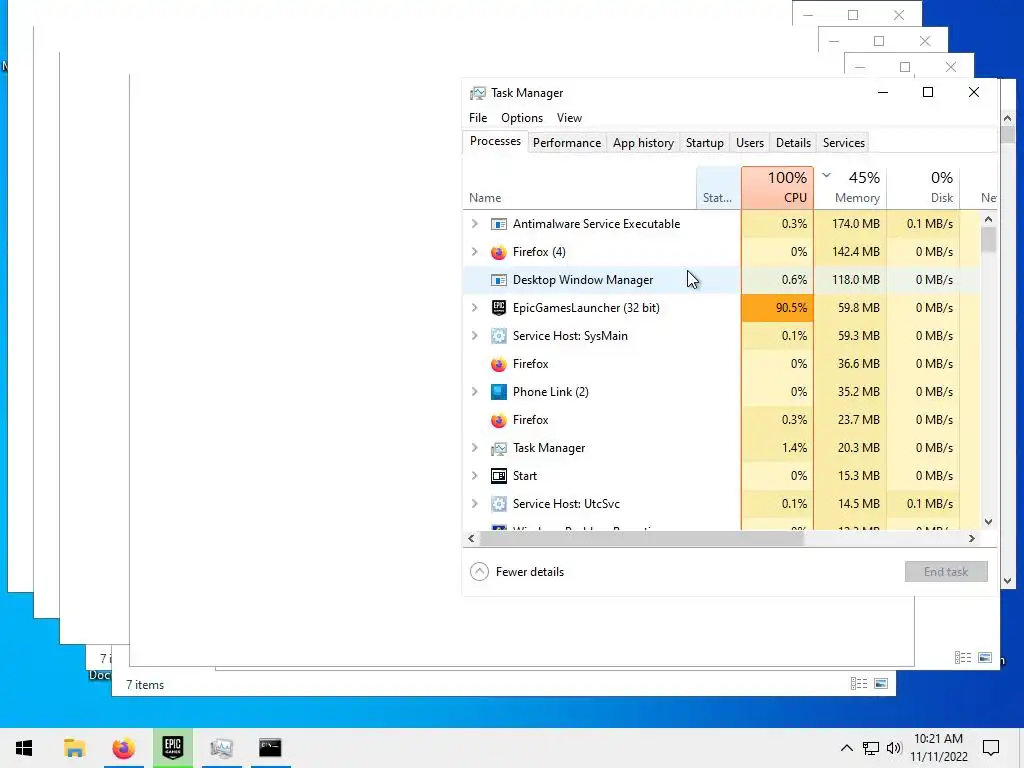The width and height of the screenshot is (1024, 768).
Task: Expand Service Host: UtcSvc group
Action: pos(475,504)
